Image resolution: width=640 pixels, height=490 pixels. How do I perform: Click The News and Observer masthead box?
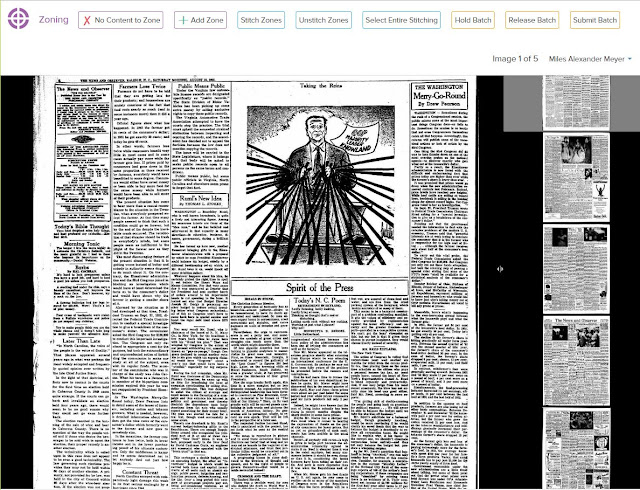click(x=82, y=153)
